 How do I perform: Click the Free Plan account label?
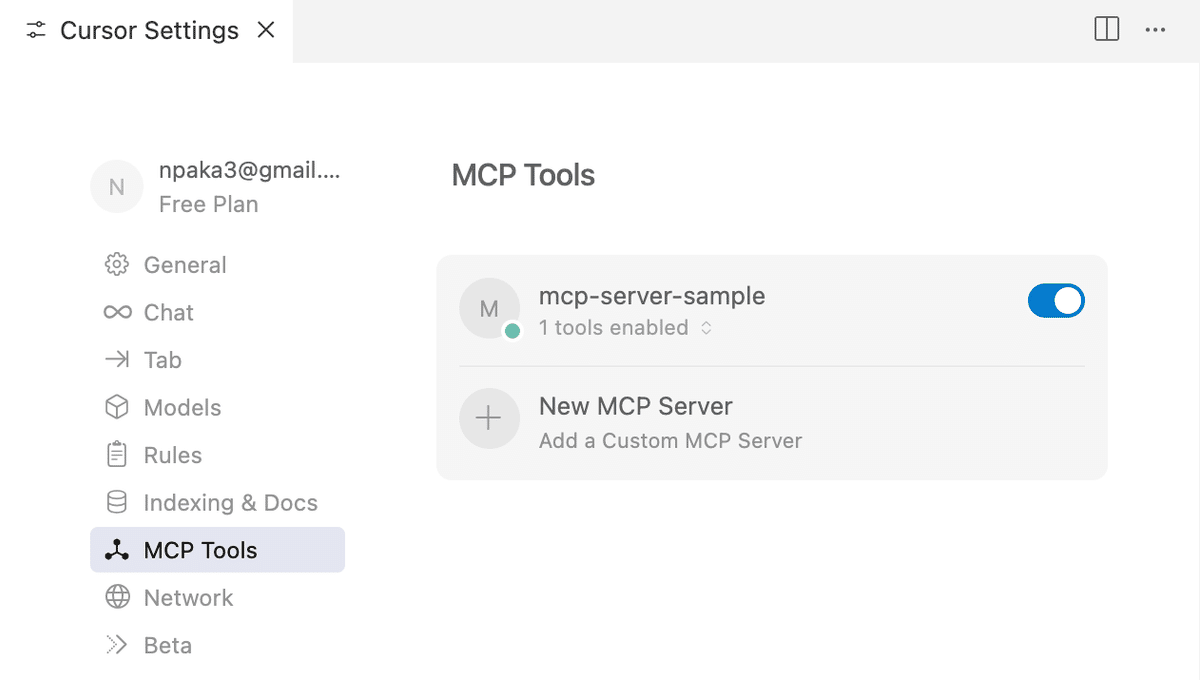[x=208, y=204]
